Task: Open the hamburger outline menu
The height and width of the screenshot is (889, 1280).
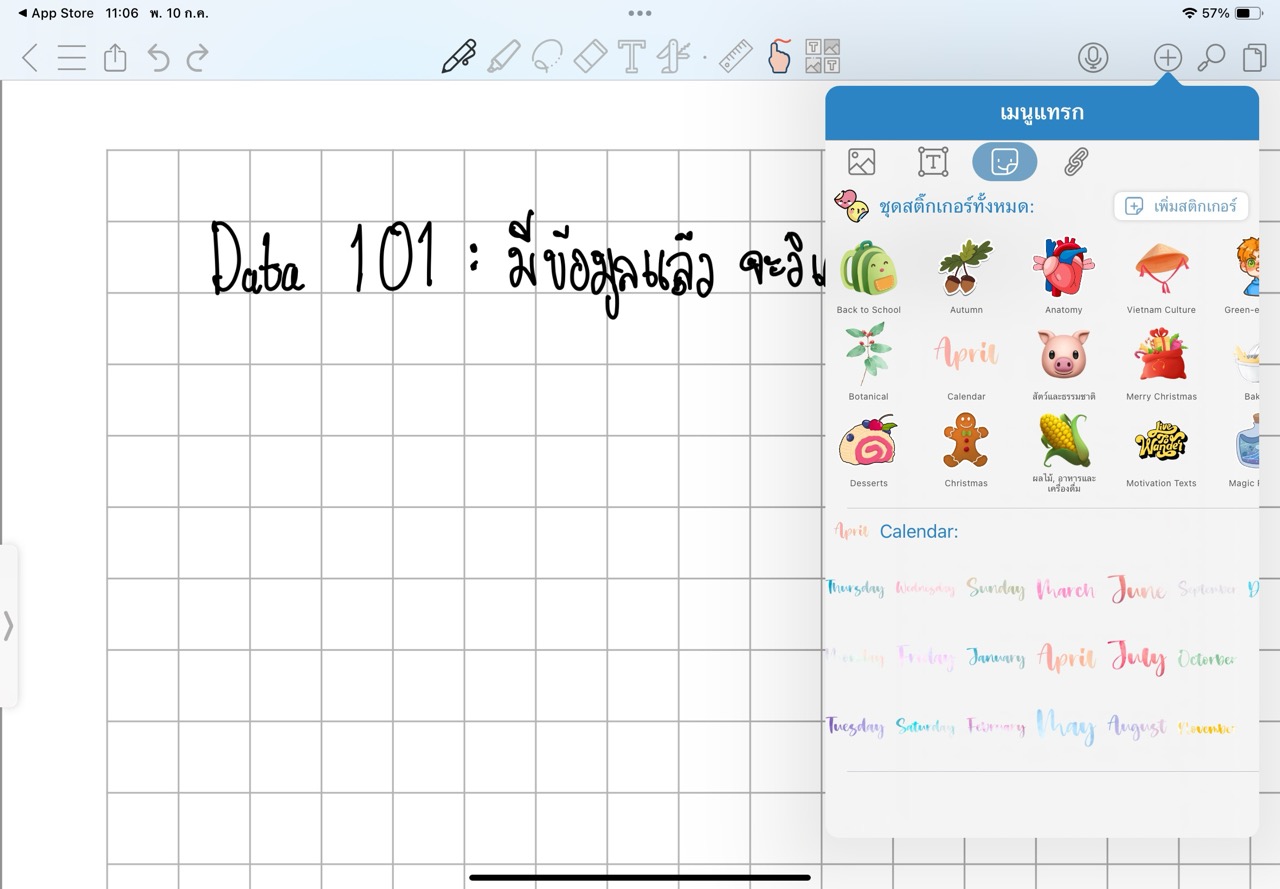Action: coord(71,58)
